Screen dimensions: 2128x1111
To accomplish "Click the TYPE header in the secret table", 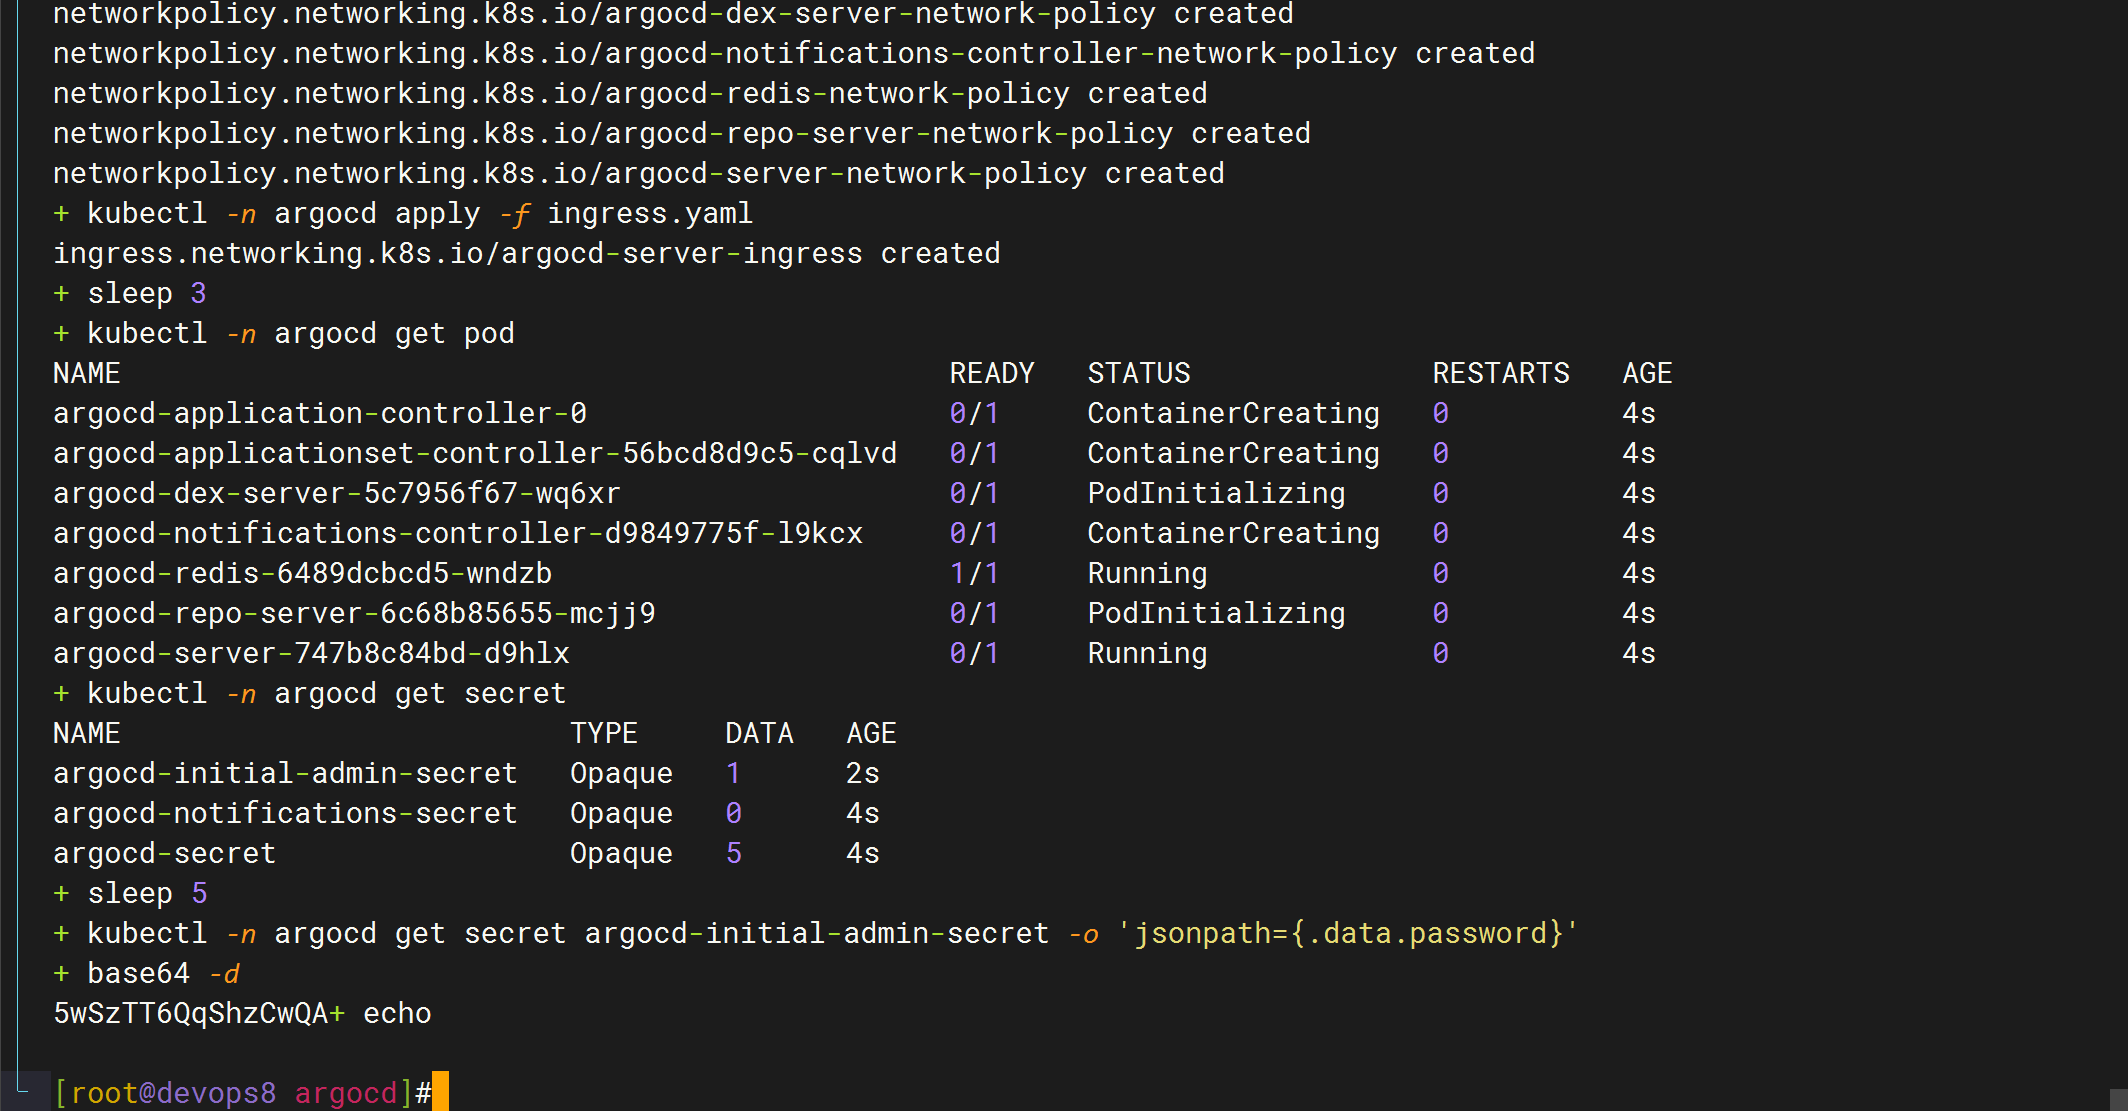I will (x=604, y=733).
